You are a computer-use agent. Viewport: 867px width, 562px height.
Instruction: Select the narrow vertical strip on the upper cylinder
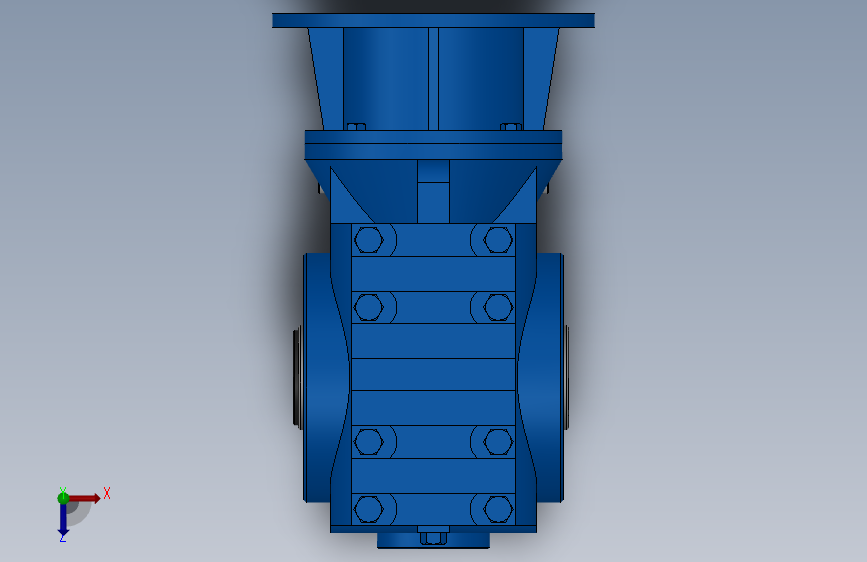[434, 79]
